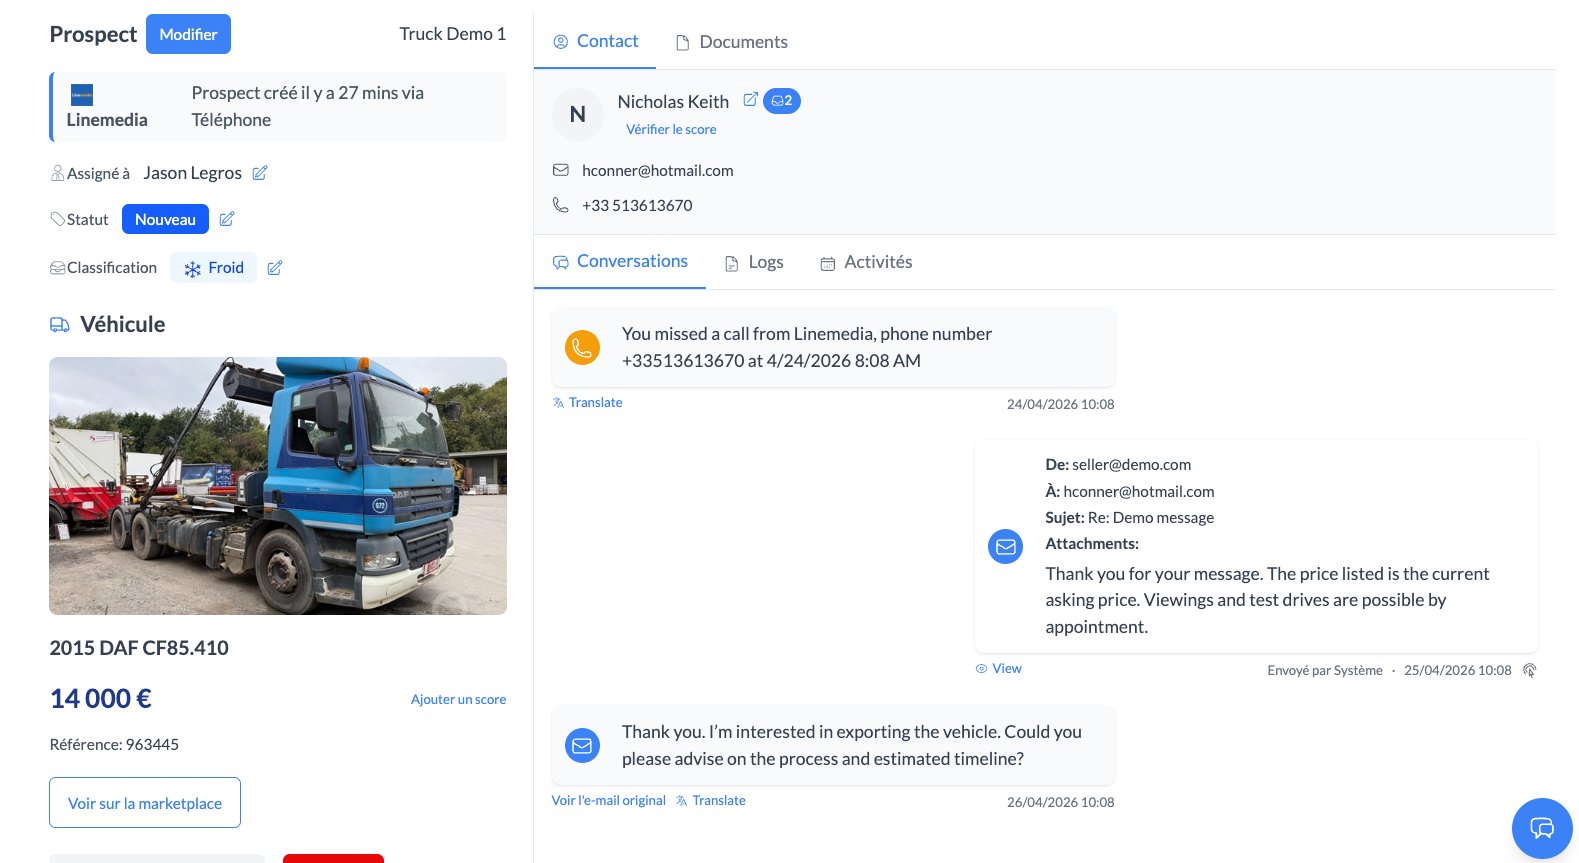Click the blue email icon on export message

[583, 745]
